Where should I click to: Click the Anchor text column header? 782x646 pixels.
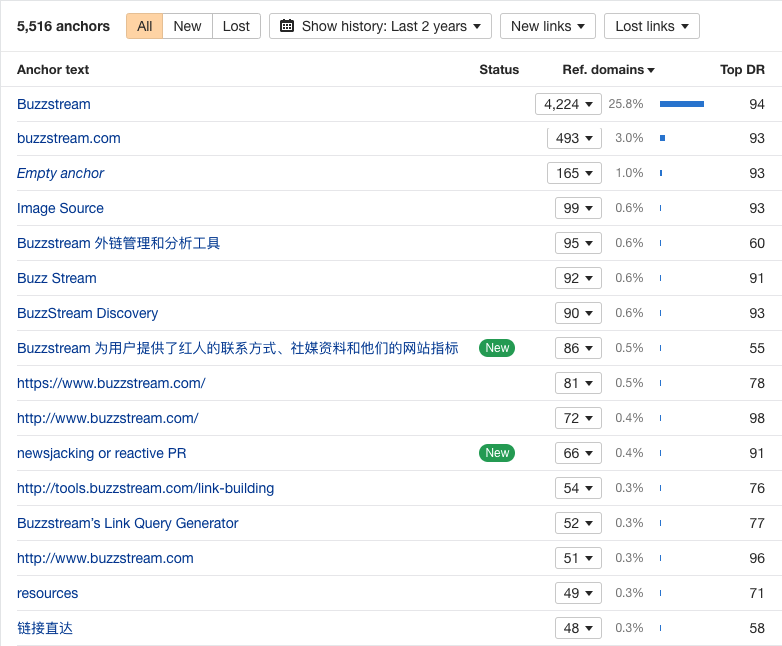[53, 70]
